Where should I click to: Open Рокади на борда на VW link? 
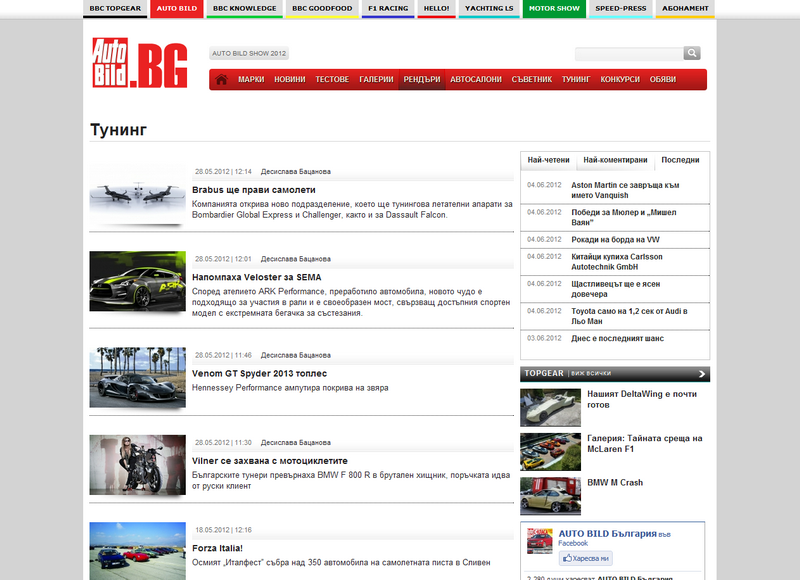[615, 240]
